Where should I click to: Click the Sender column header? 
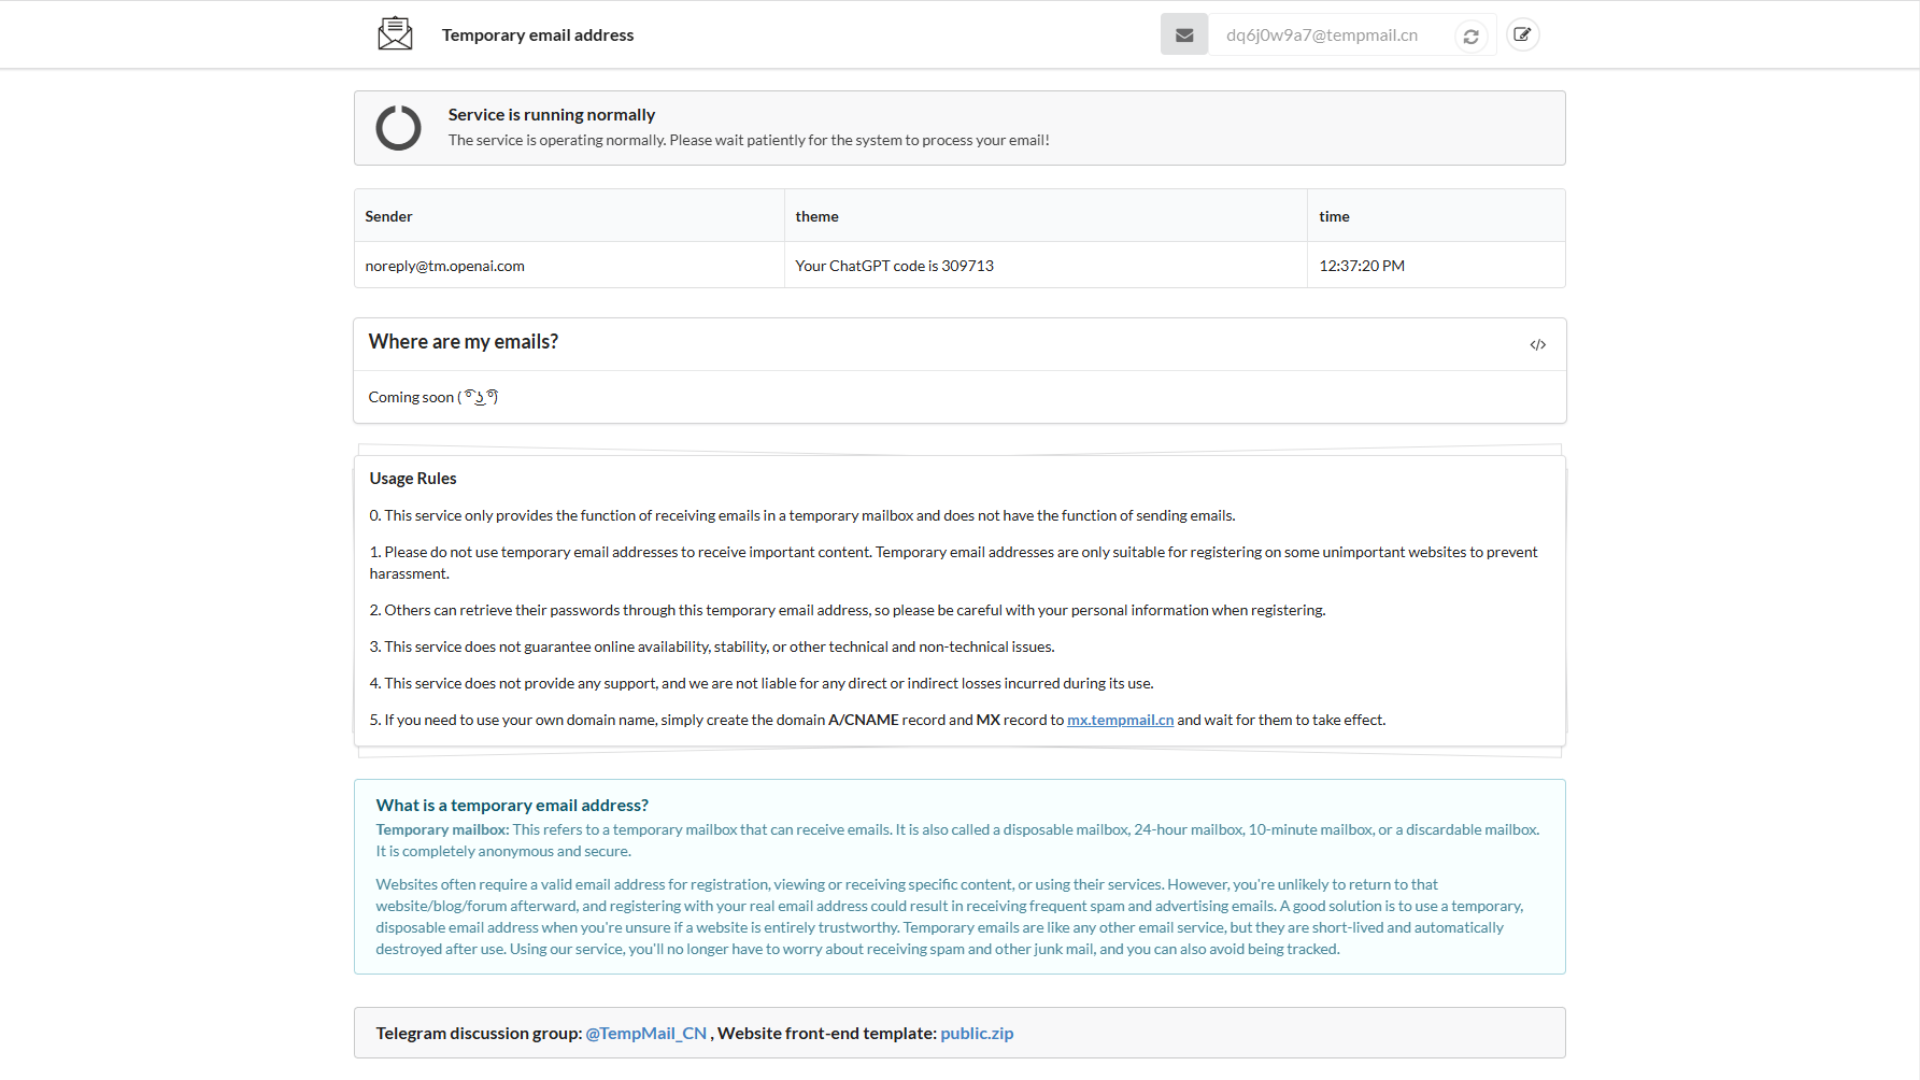pyautogui.click(x=388, y=216)
